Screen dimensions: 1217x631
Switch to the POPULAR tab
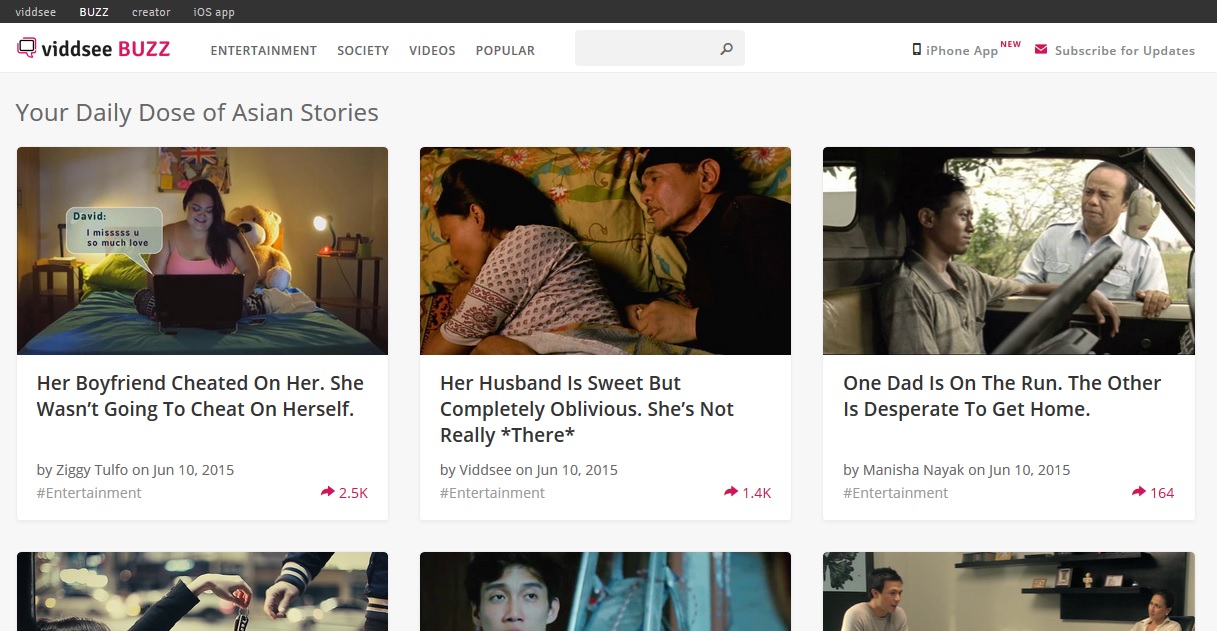pos(505,50)
